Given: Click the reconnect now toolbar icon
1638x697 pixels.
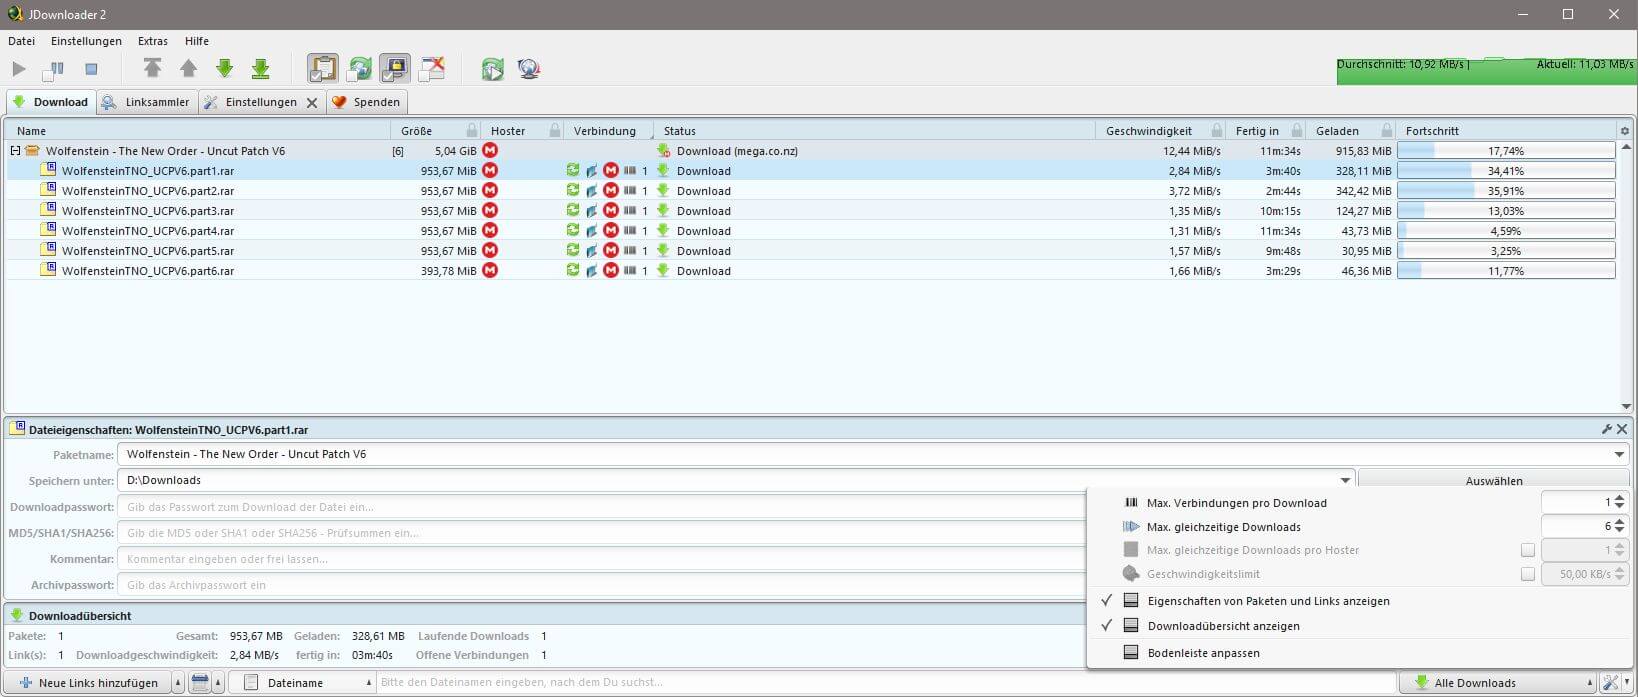Looking at the screenshot, I should (x=492, y=68).
